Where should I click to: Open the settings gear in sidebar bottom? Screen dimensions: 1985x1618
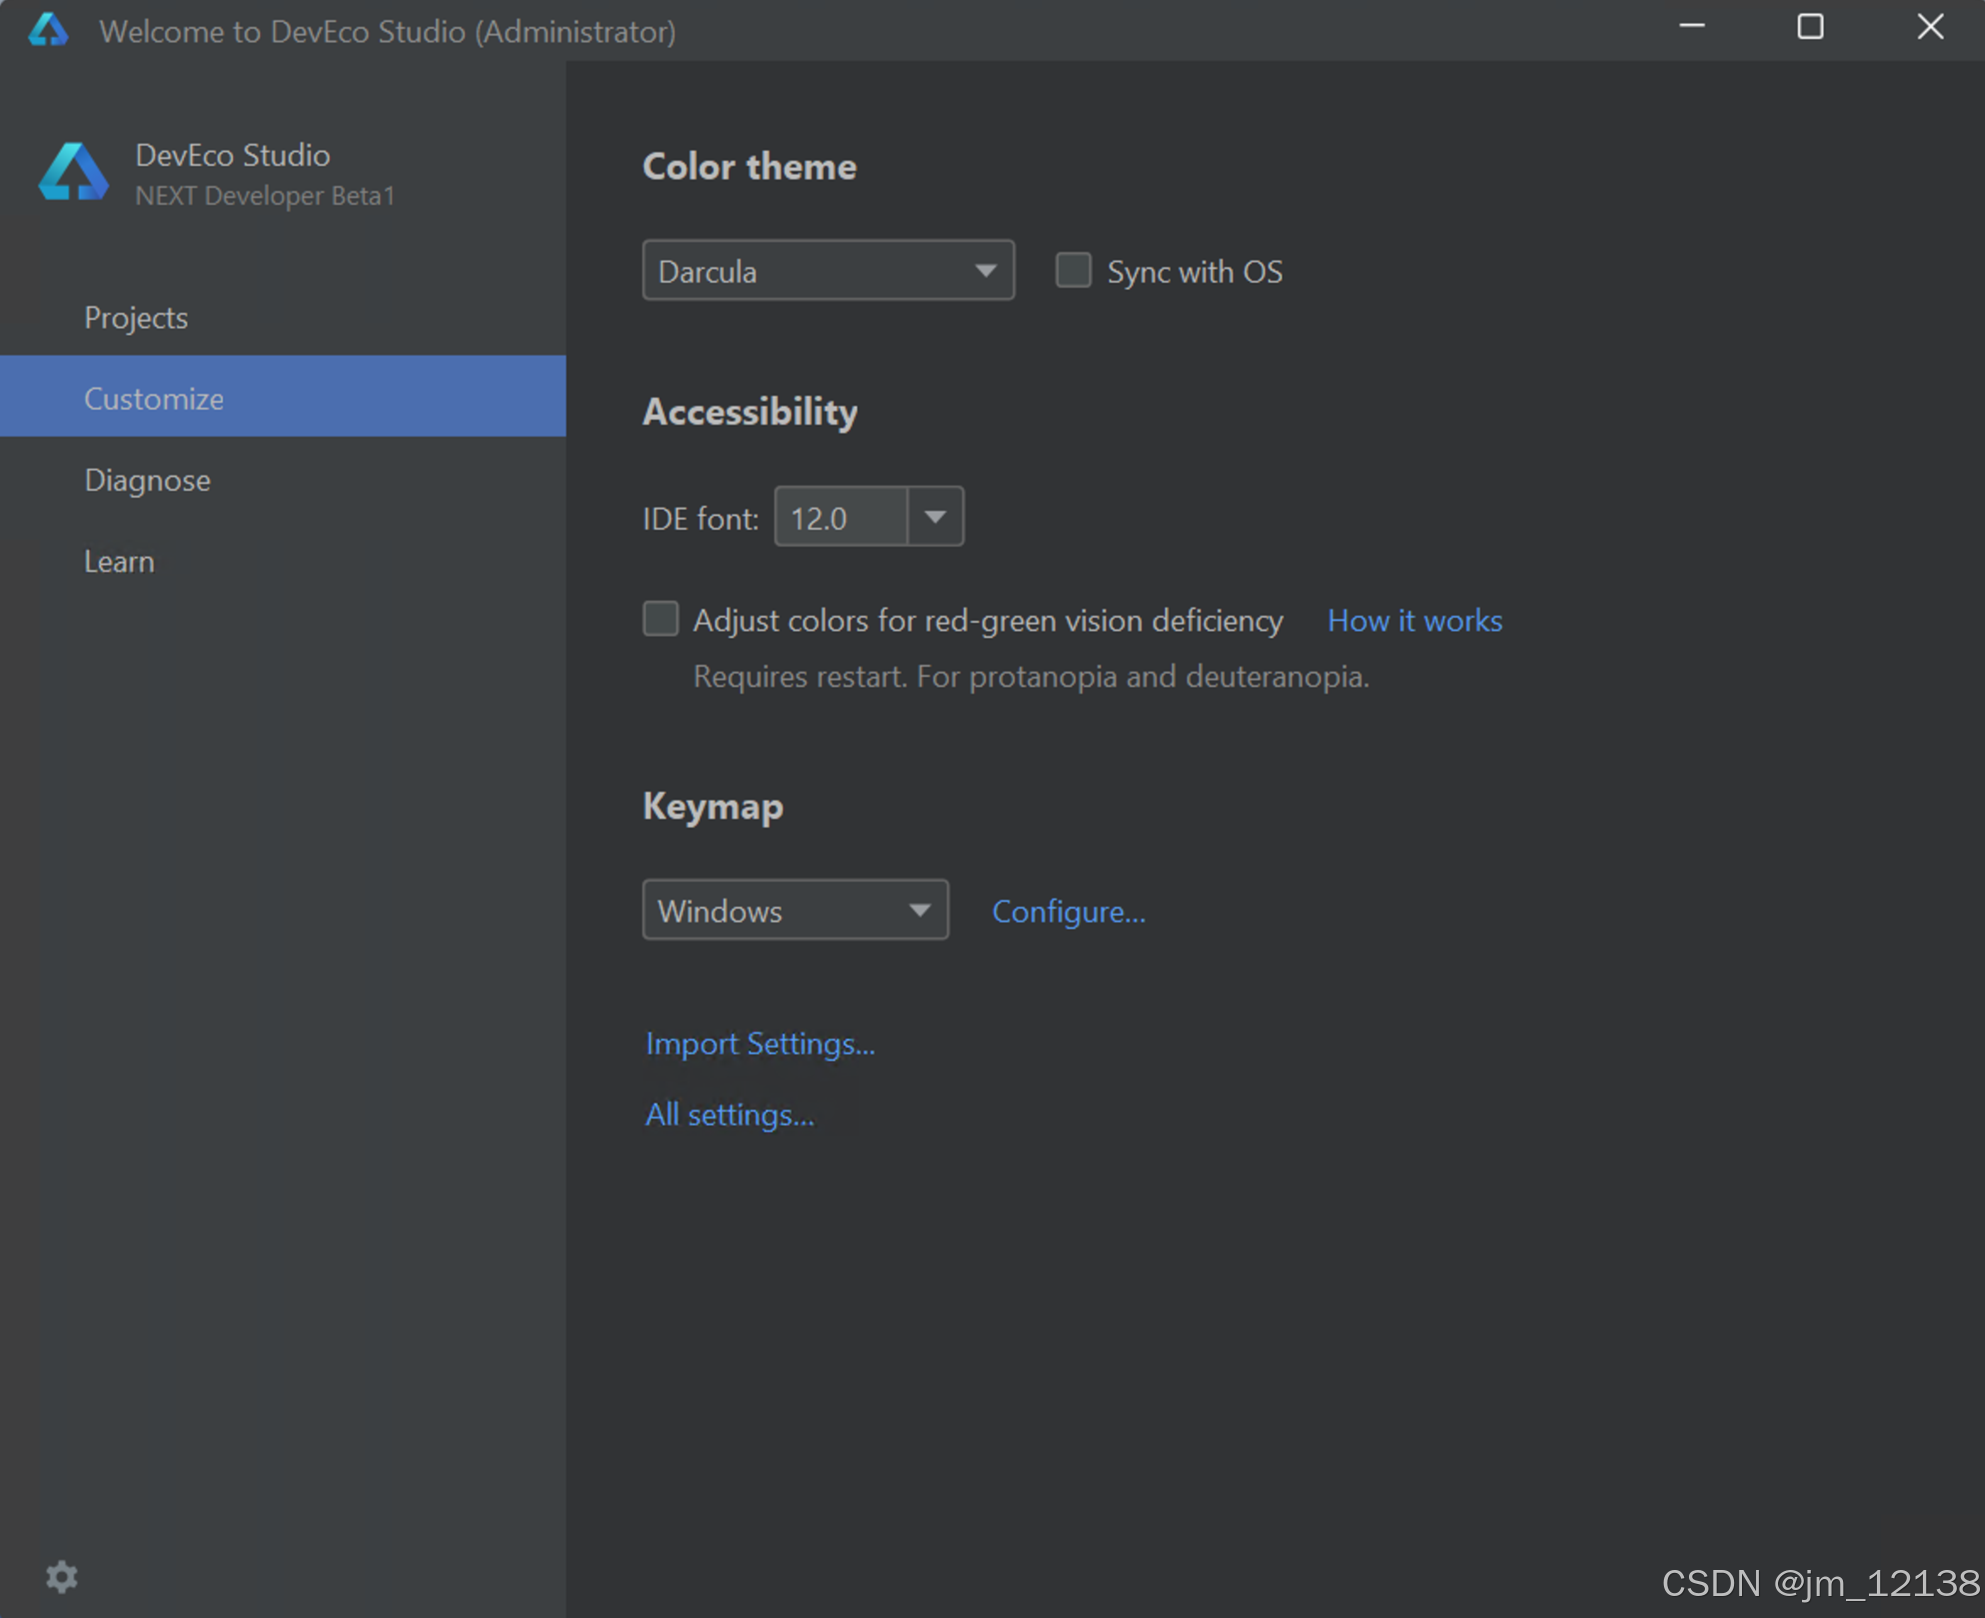(x=62, y=1577)
